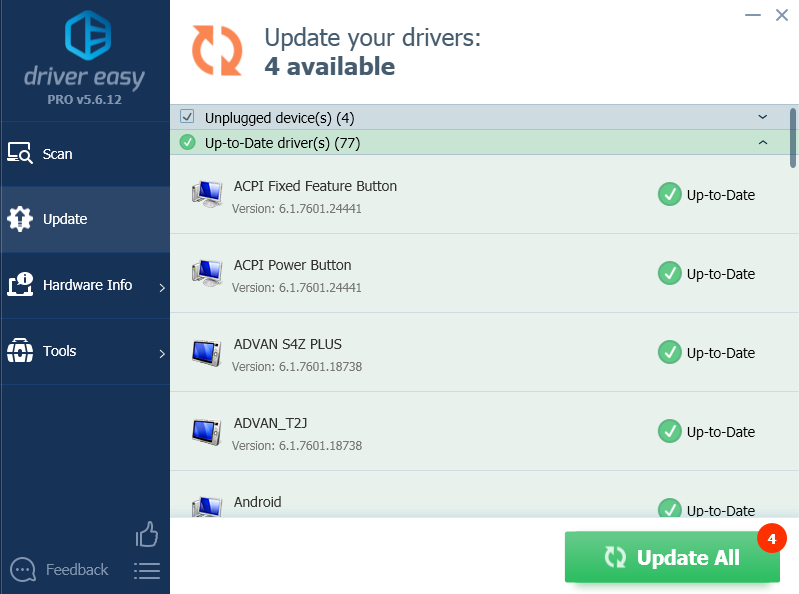Collapse the Up-to-Date driver(s) section
Image resolution: width=799 pixels, height=594 pixels.
[x=762, y=142]
